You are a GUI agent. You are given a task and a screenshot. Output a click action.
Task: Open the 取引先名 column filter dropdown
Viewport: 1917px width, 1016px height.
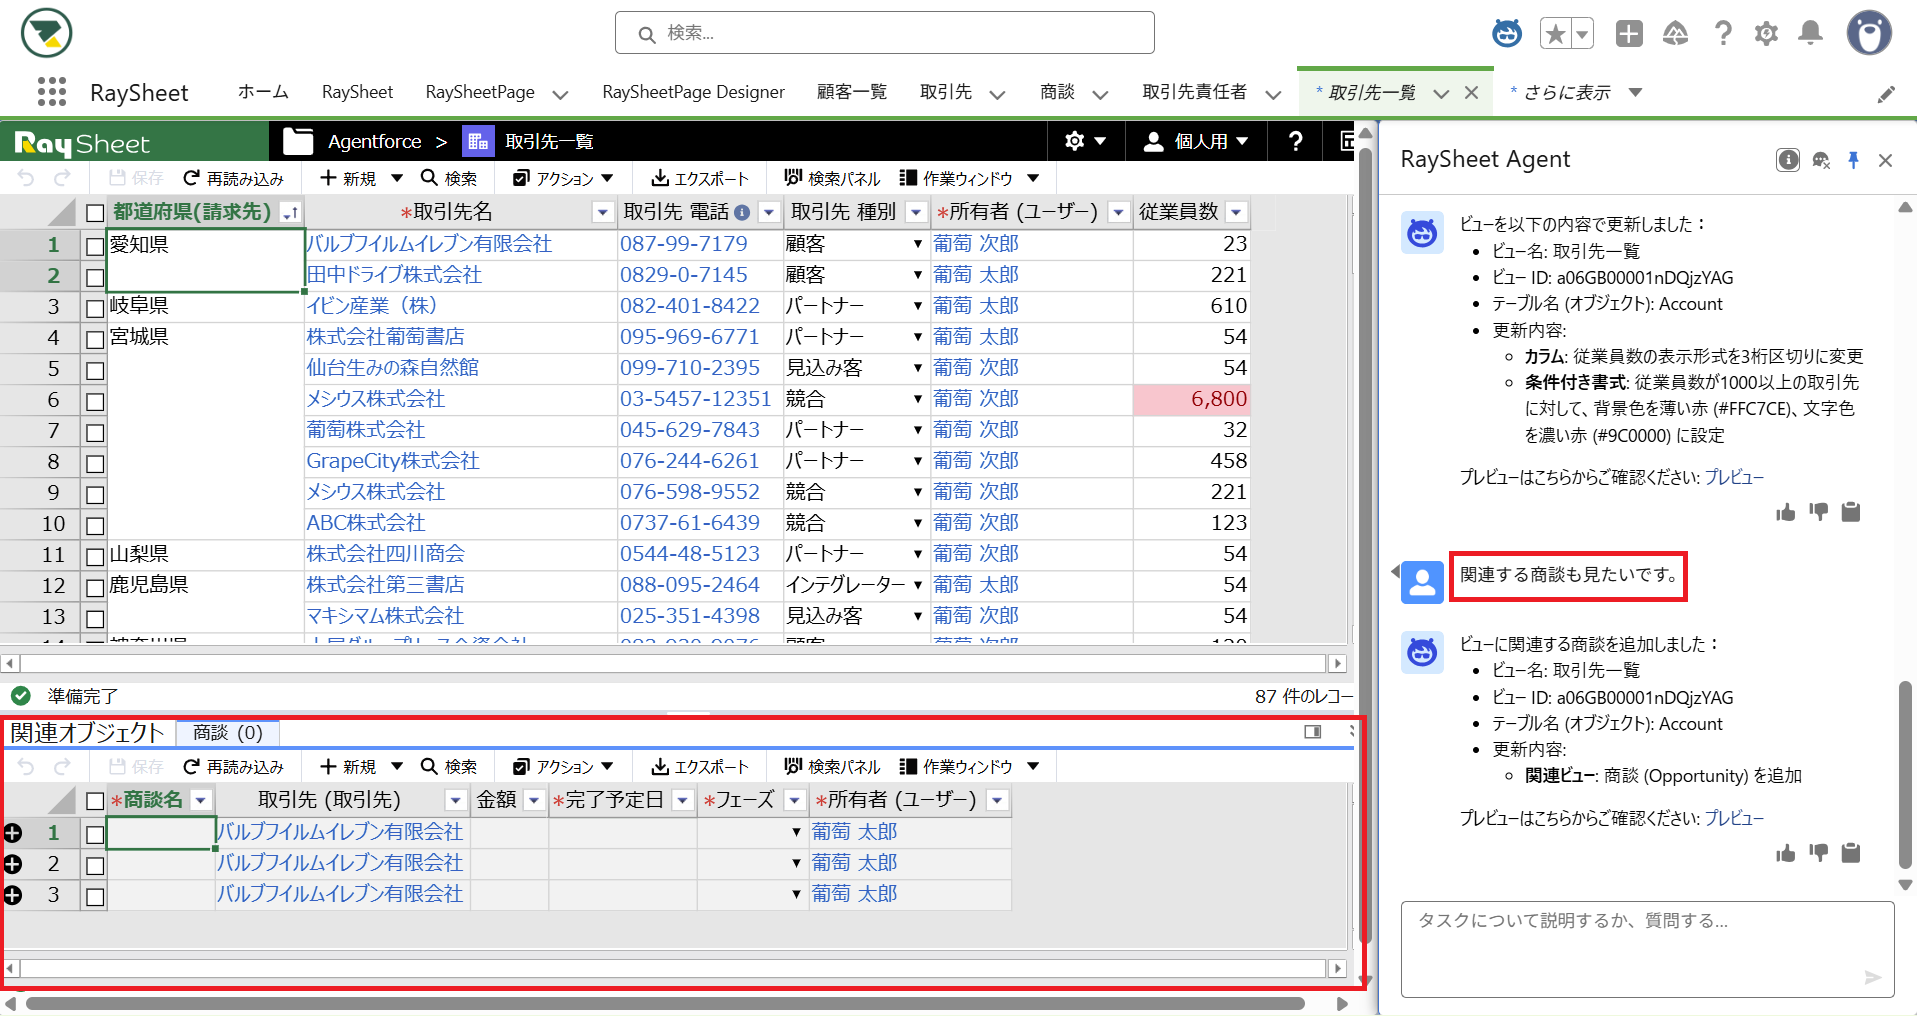click(602, 212)
